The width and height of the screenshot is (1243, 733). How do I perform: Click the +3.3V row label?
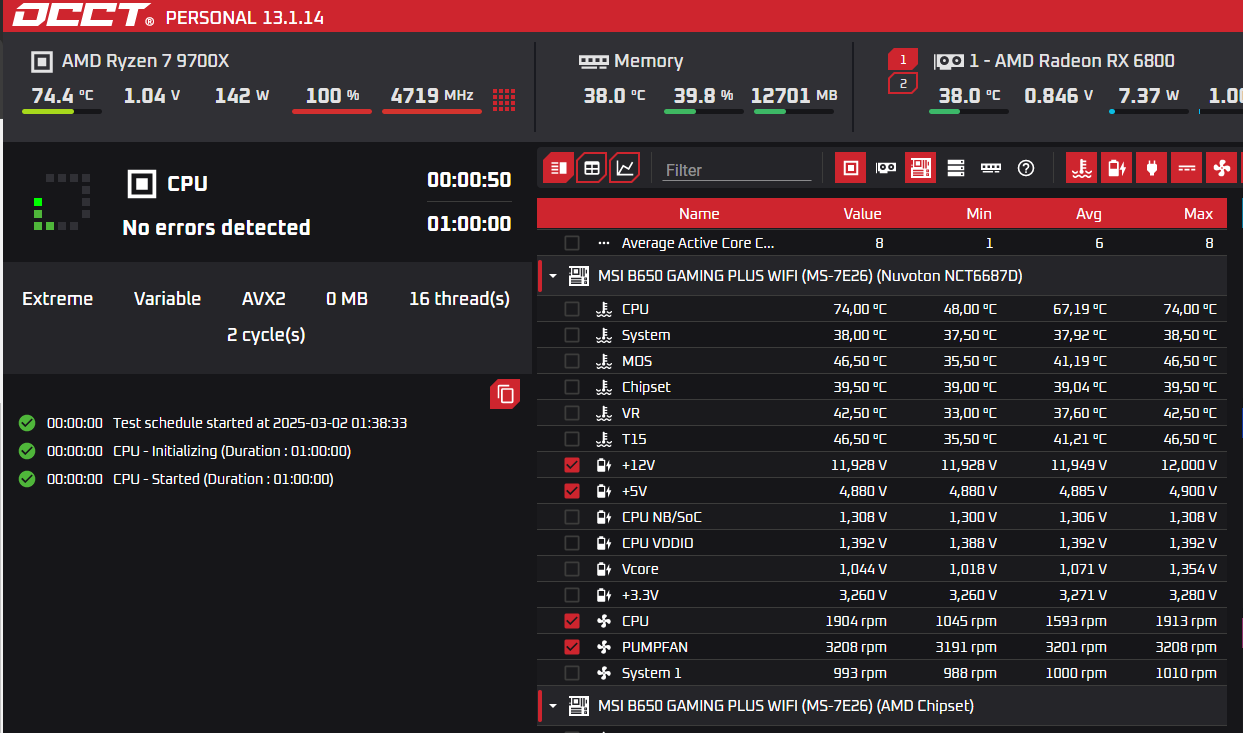coord(640,595)
